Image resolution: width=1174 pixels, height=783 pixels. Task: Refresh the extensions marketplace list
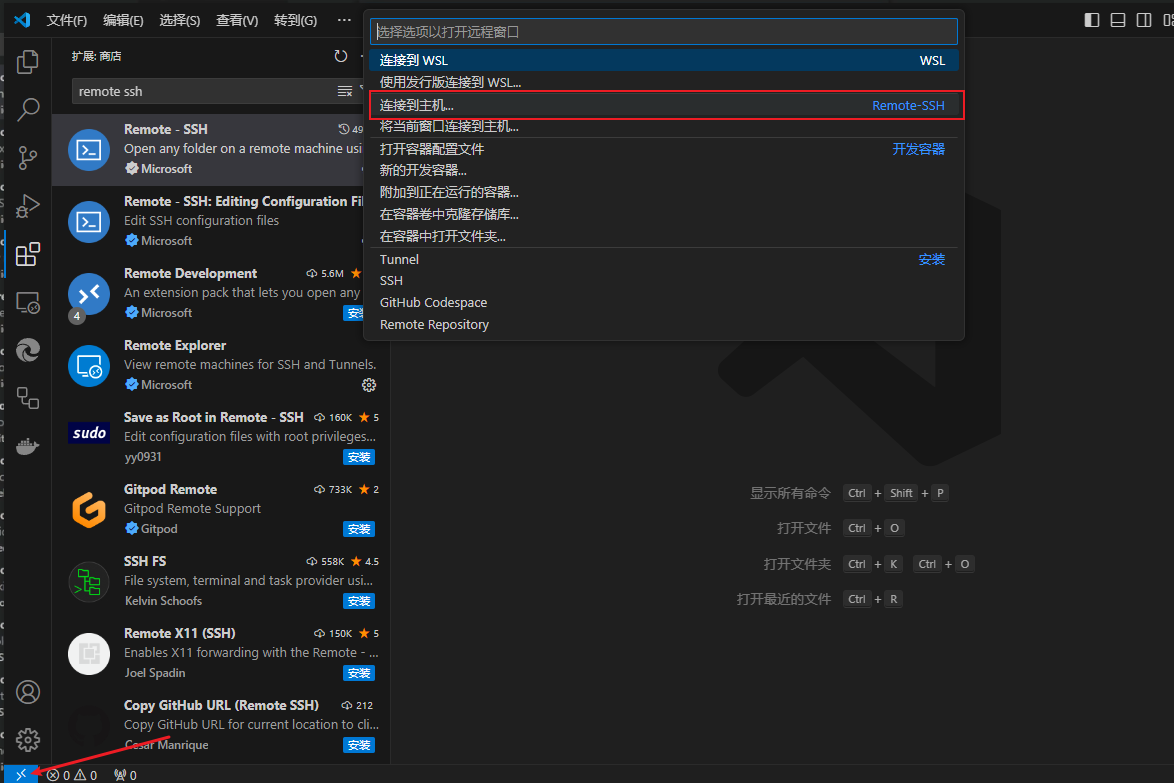pos(341,56)
